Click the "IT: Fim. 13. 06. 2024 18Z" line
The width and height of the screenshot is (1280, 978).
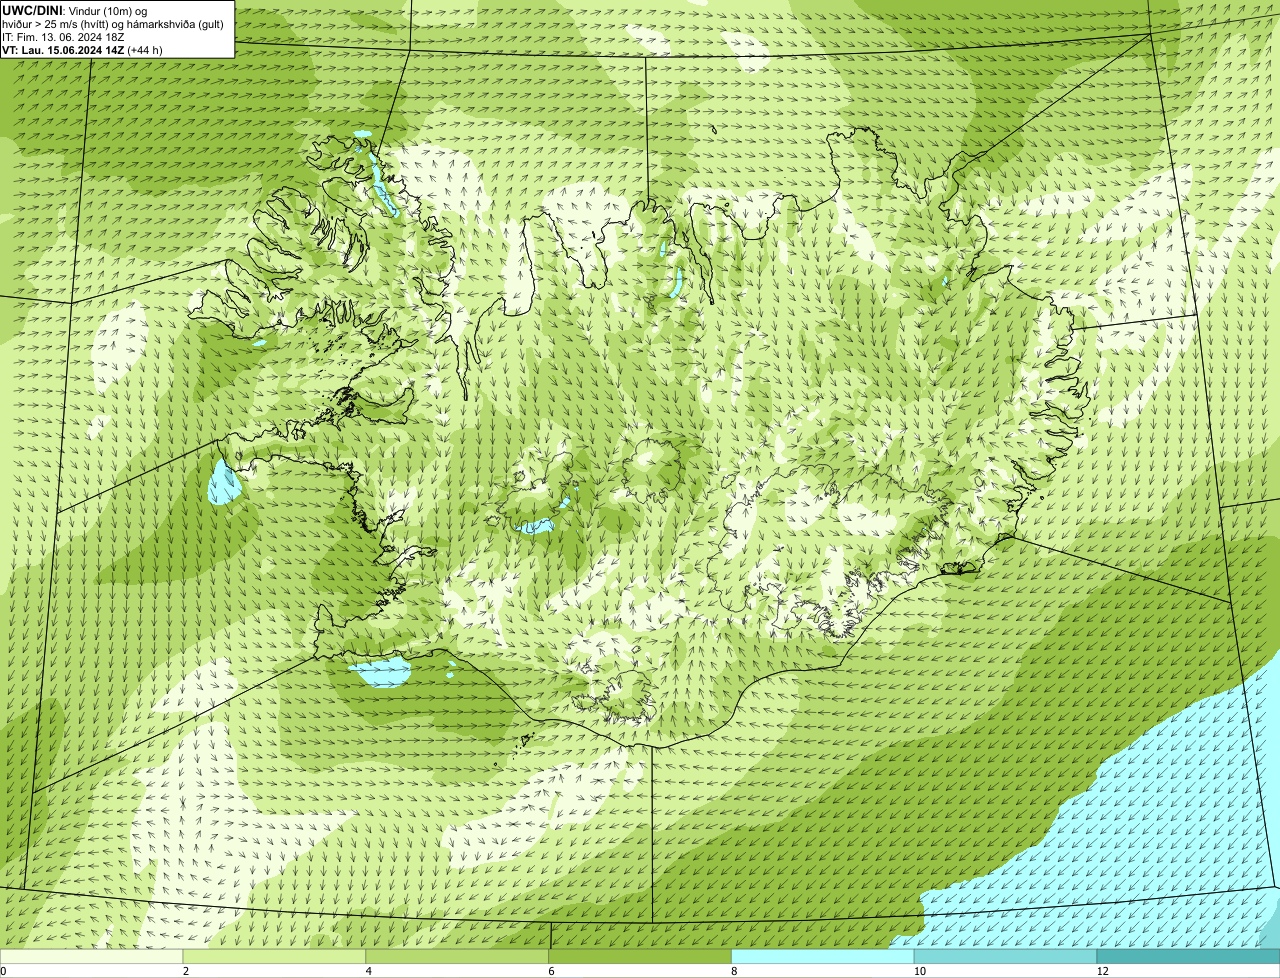pyautogui.click(x=63, y=36)
